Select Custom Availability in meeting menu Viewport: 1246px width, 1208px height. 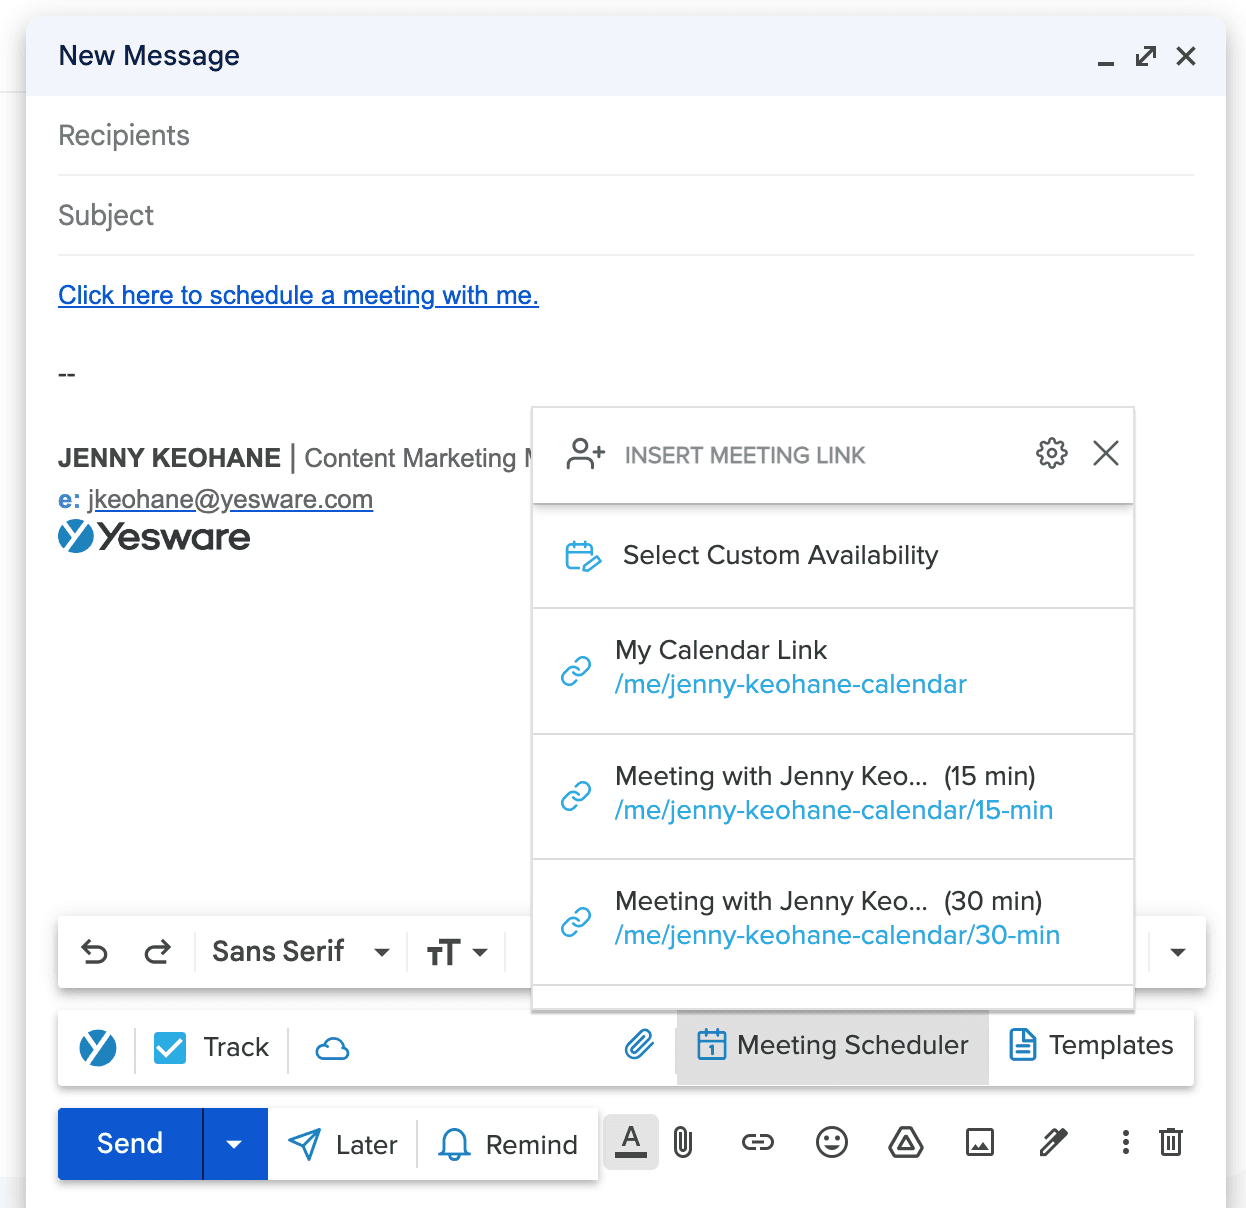[x=780, y=555]
